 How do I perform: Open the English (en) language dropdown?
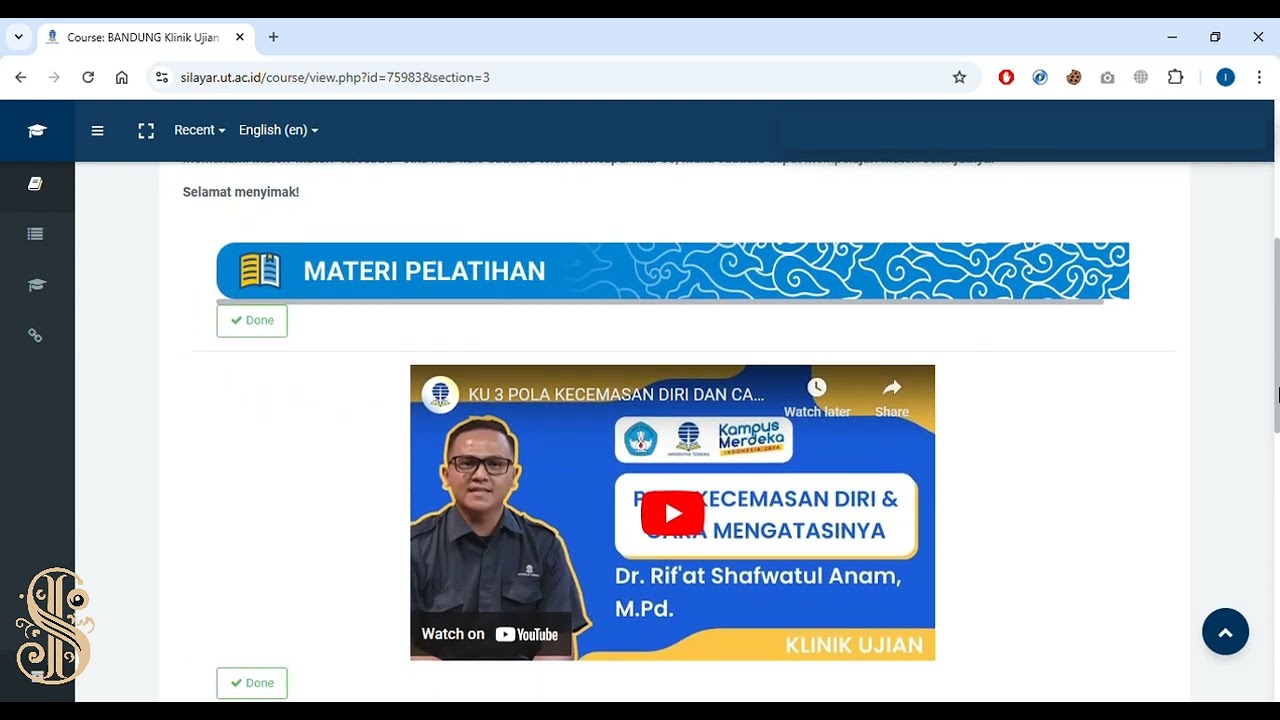click(x=278, y=130)
